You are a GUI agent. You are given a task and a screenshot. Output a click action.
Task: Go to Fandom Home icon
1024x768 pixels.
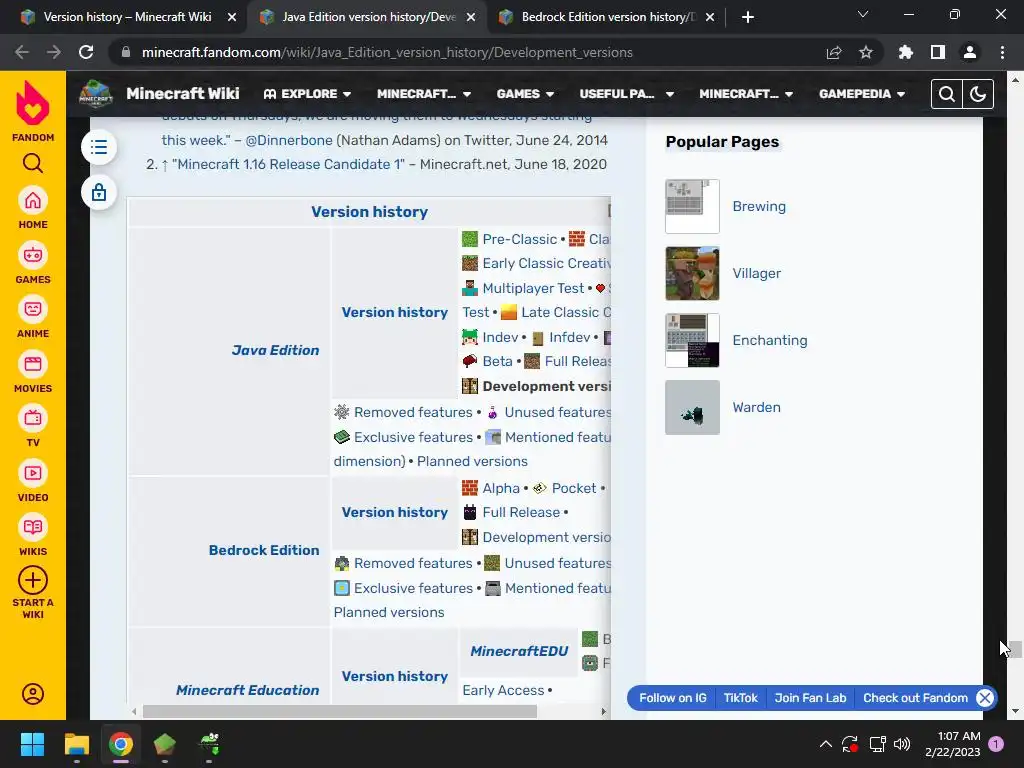pos(33,201)
